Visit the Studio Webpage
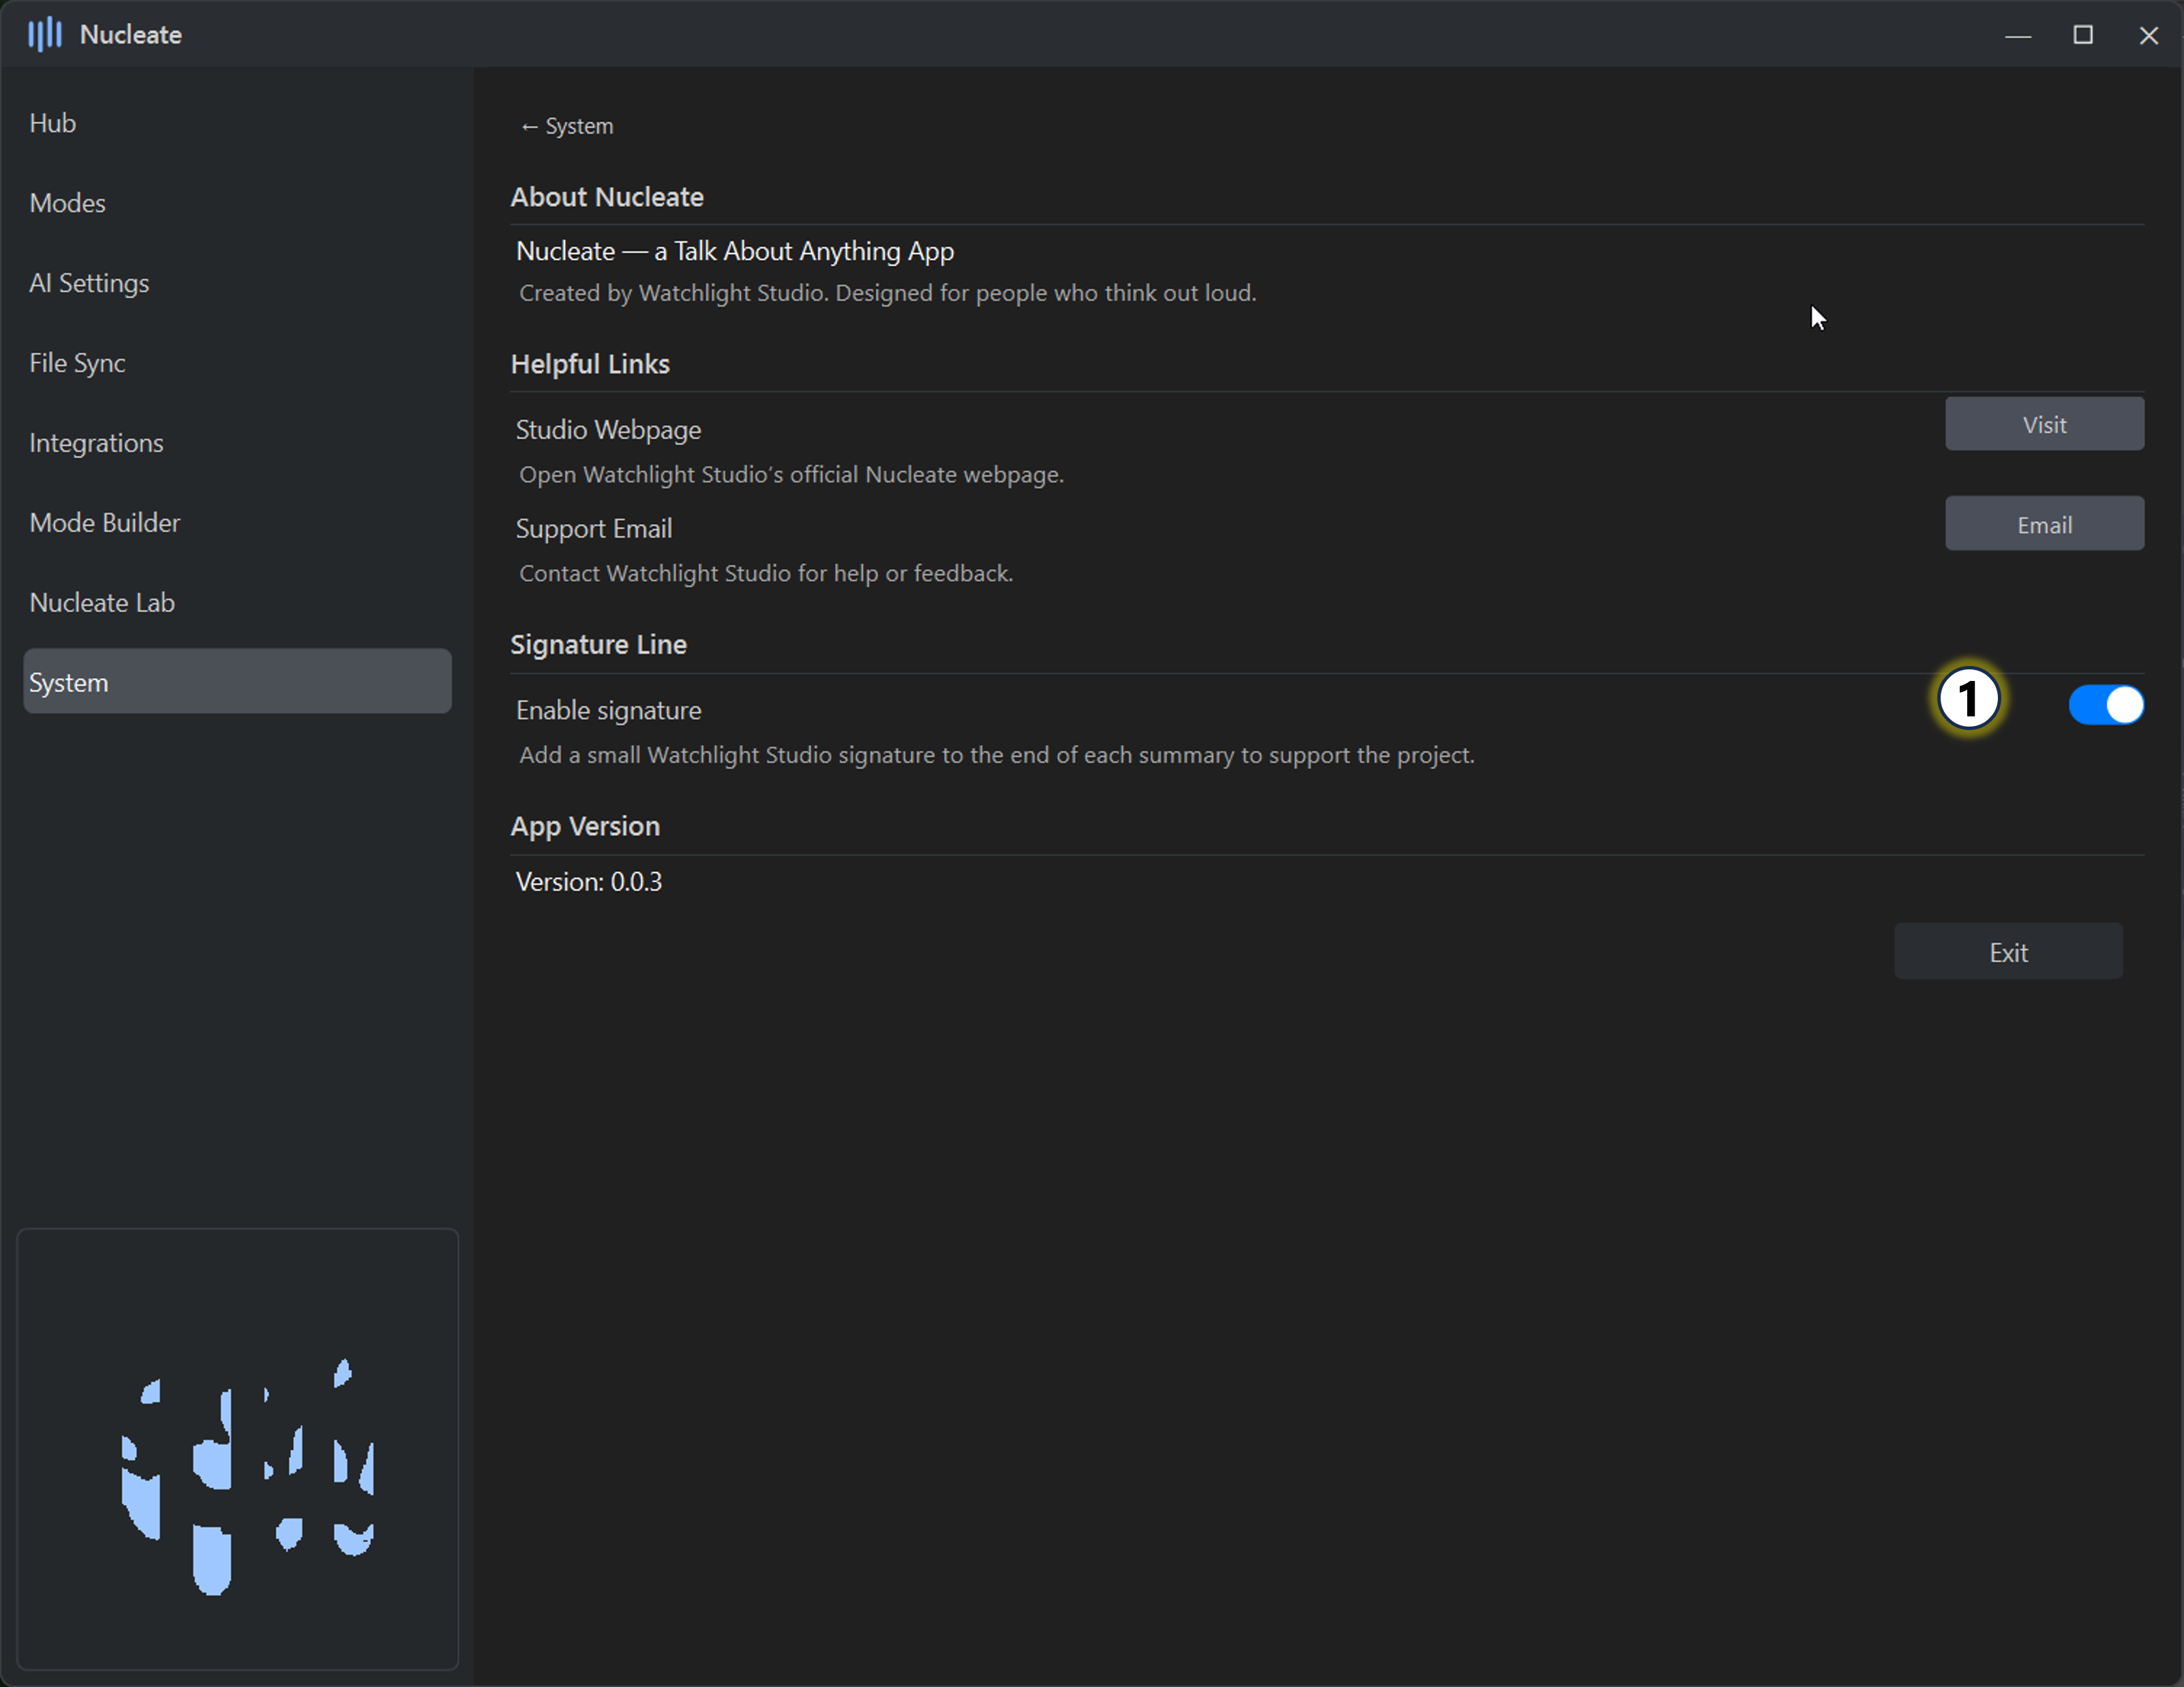Screen dimensions: 2184x1687 2043,424
